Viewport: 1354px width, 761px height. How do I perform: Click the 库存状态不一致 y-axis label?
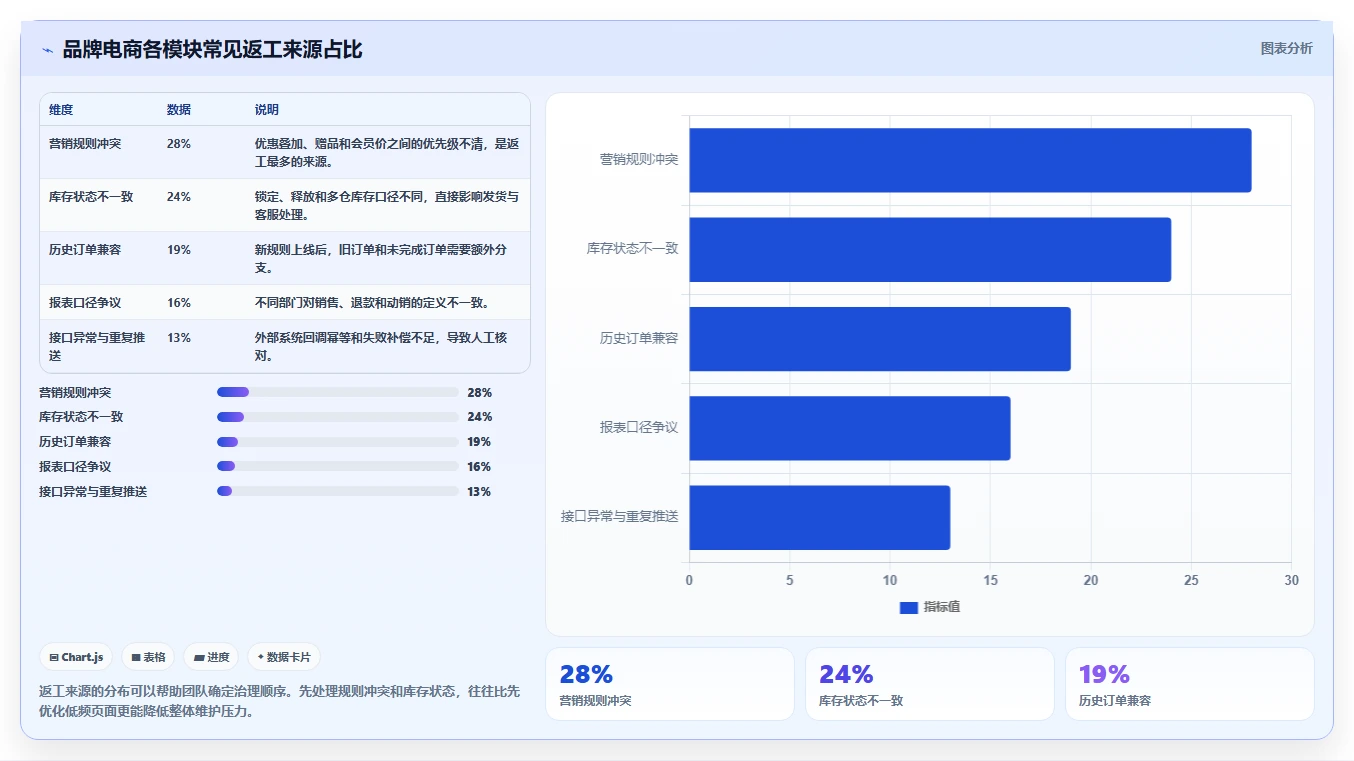click(632, 248)
